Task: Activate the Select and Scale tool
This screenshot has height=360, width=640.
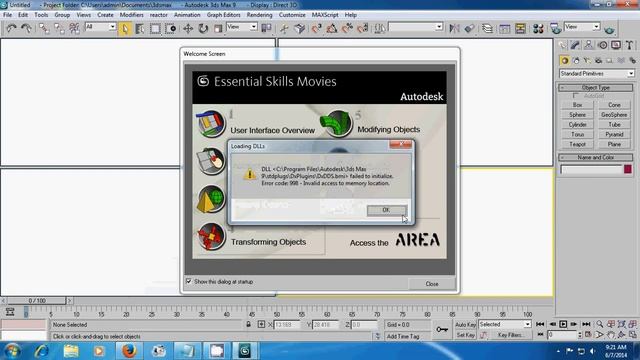Action: click(x=218, y=28)
